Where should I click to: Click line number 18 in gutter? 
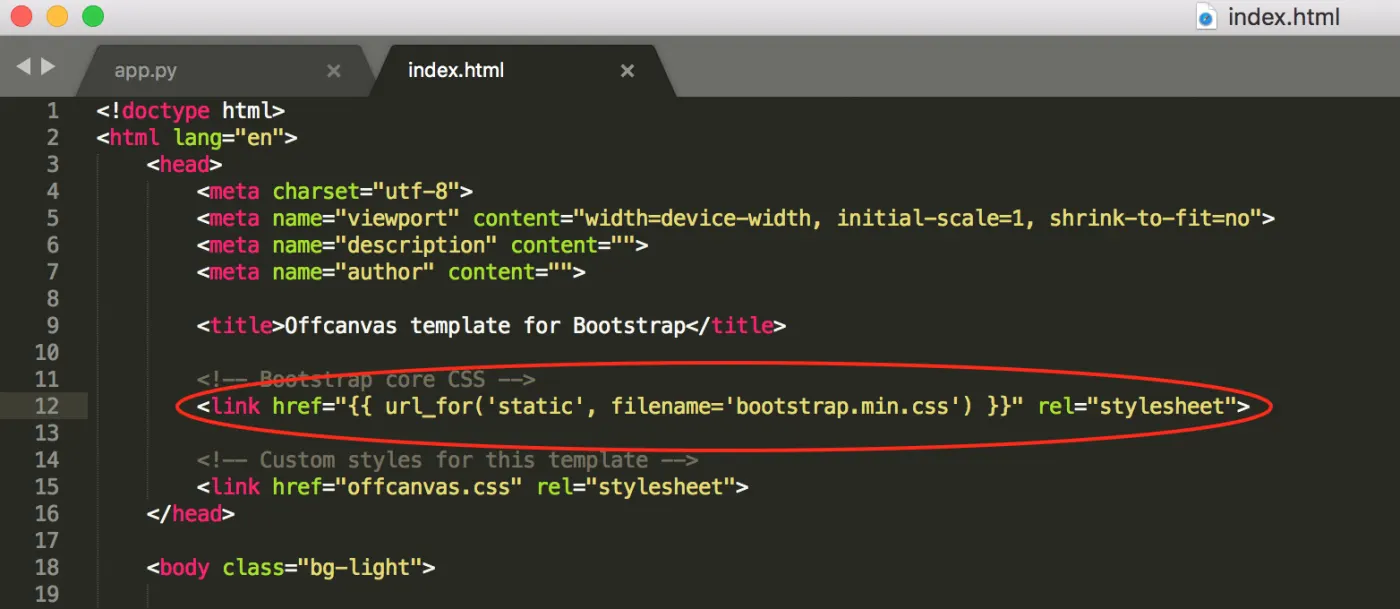(46, 568)
